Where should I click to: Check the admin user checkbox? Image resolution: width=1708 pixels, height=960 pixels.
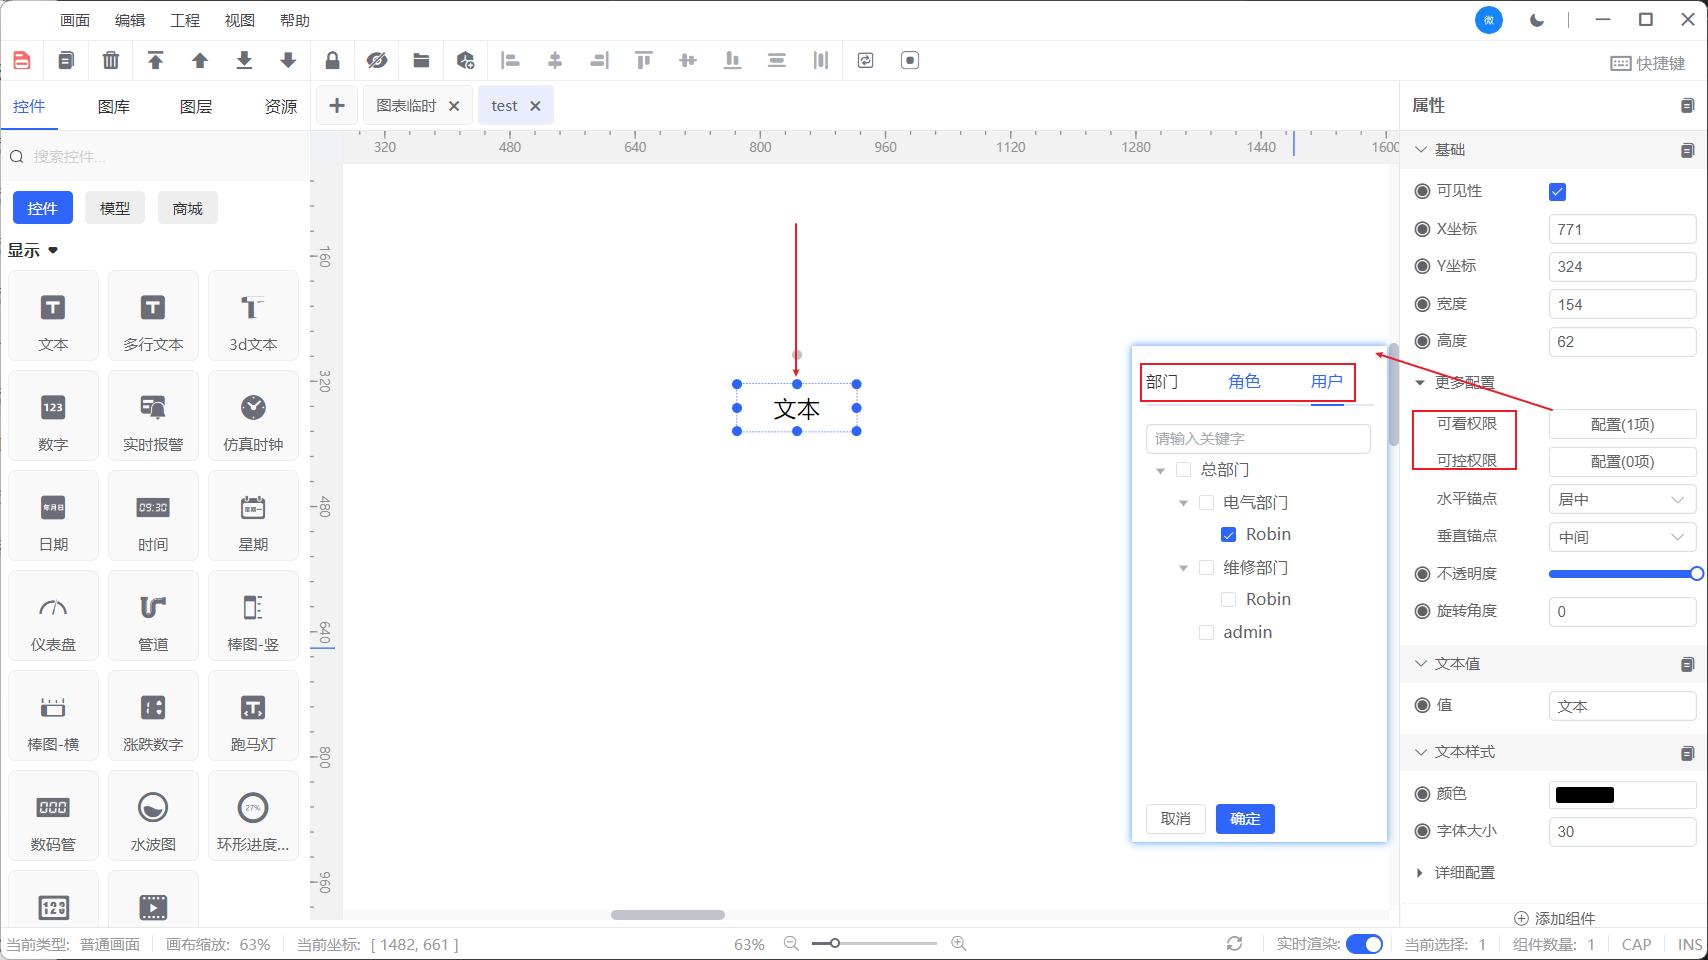click(1206, 633)
